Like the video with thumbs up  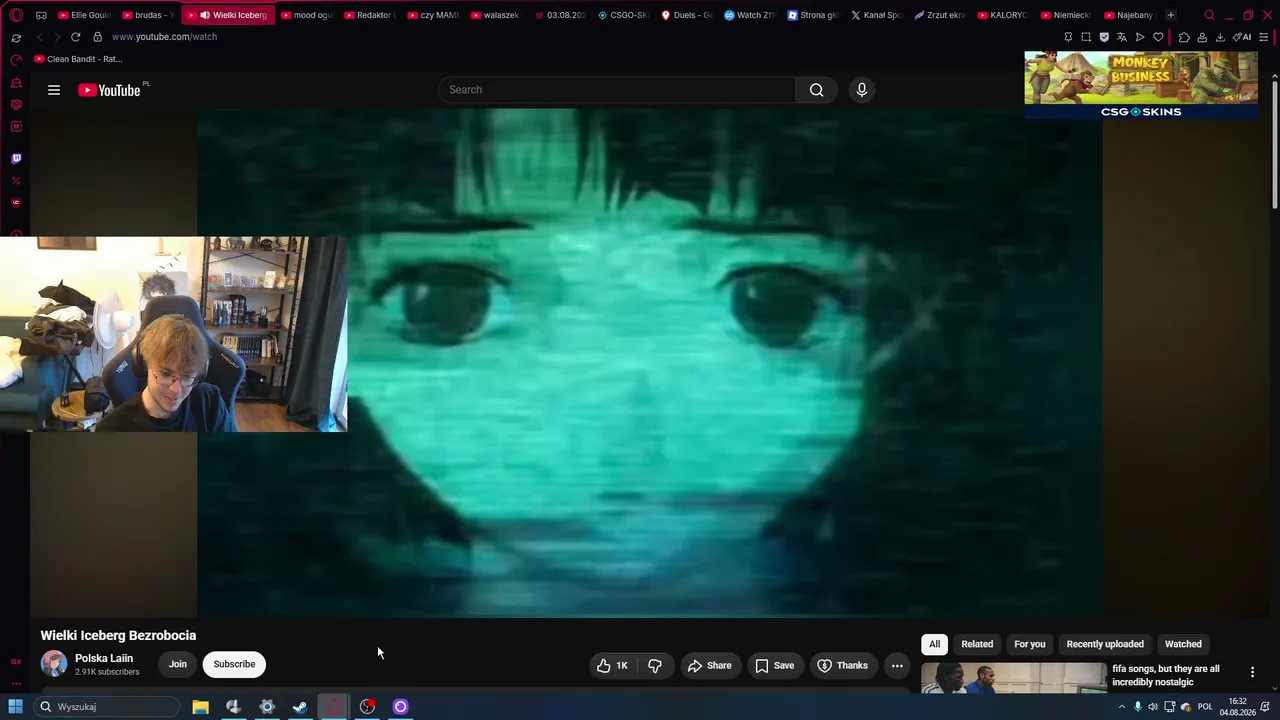[x=612, y=666]
